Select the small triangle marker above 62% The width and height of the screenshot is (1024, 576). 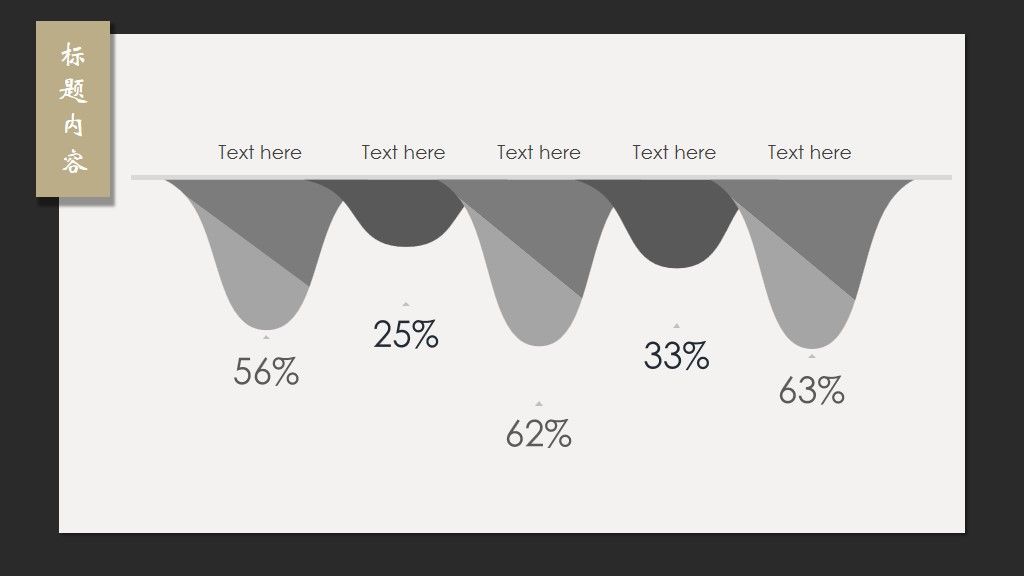tap(539, 404)
